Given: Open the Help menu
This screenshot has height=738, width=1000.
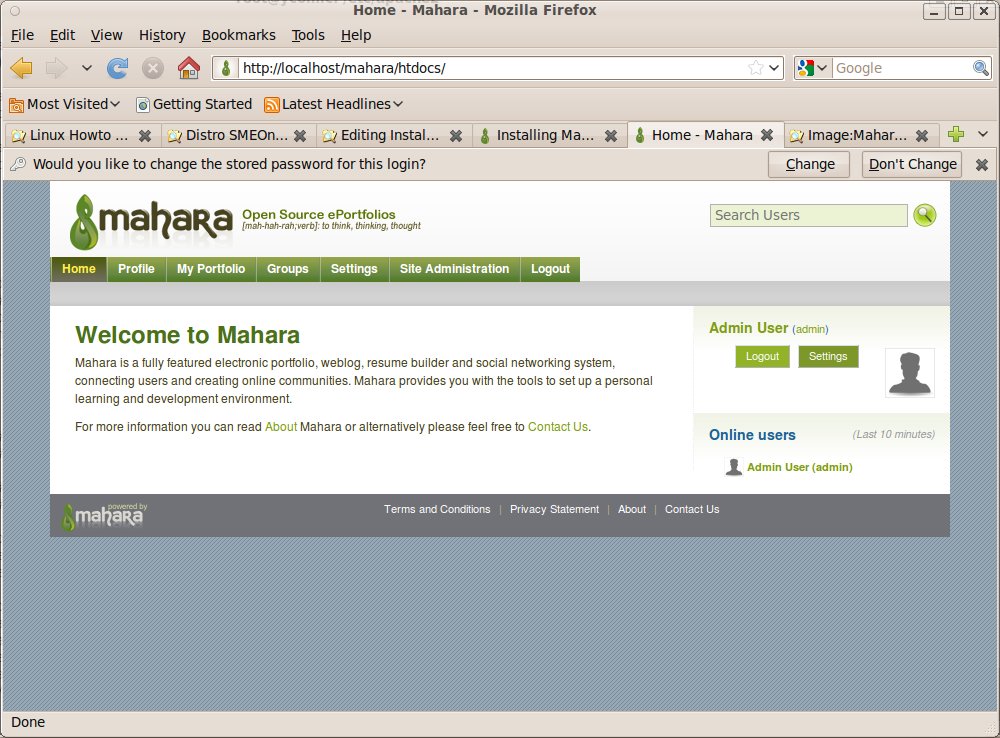Looking at the screenshot, I should (x=356, y=35).
